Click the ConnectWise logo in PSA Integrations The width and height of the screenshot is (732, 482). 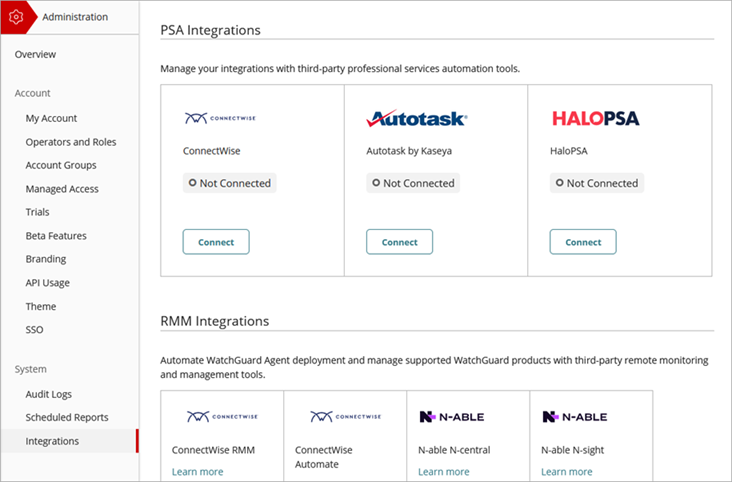220,118
